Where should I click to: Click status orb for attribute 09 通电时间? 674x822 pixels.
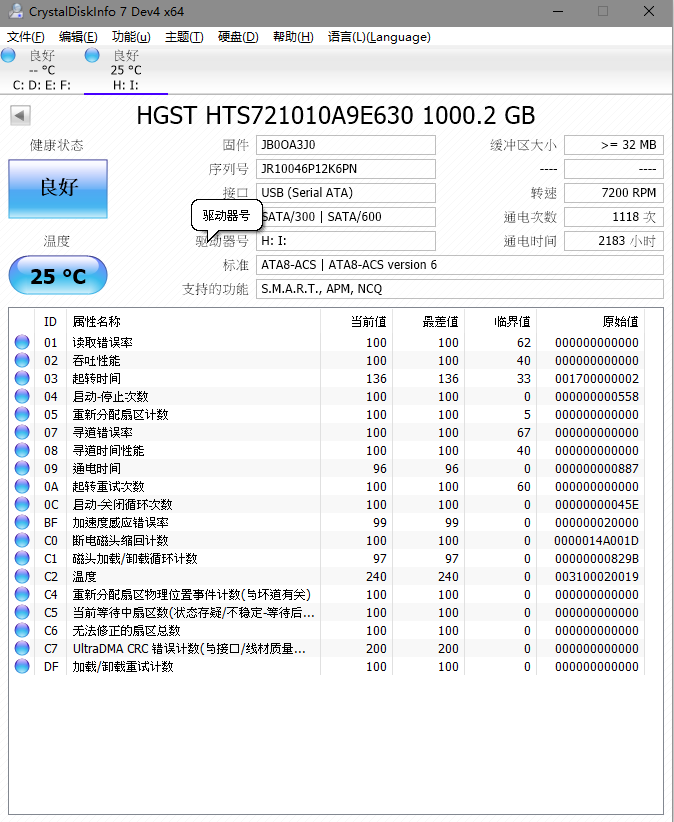[x=22, y=469]
